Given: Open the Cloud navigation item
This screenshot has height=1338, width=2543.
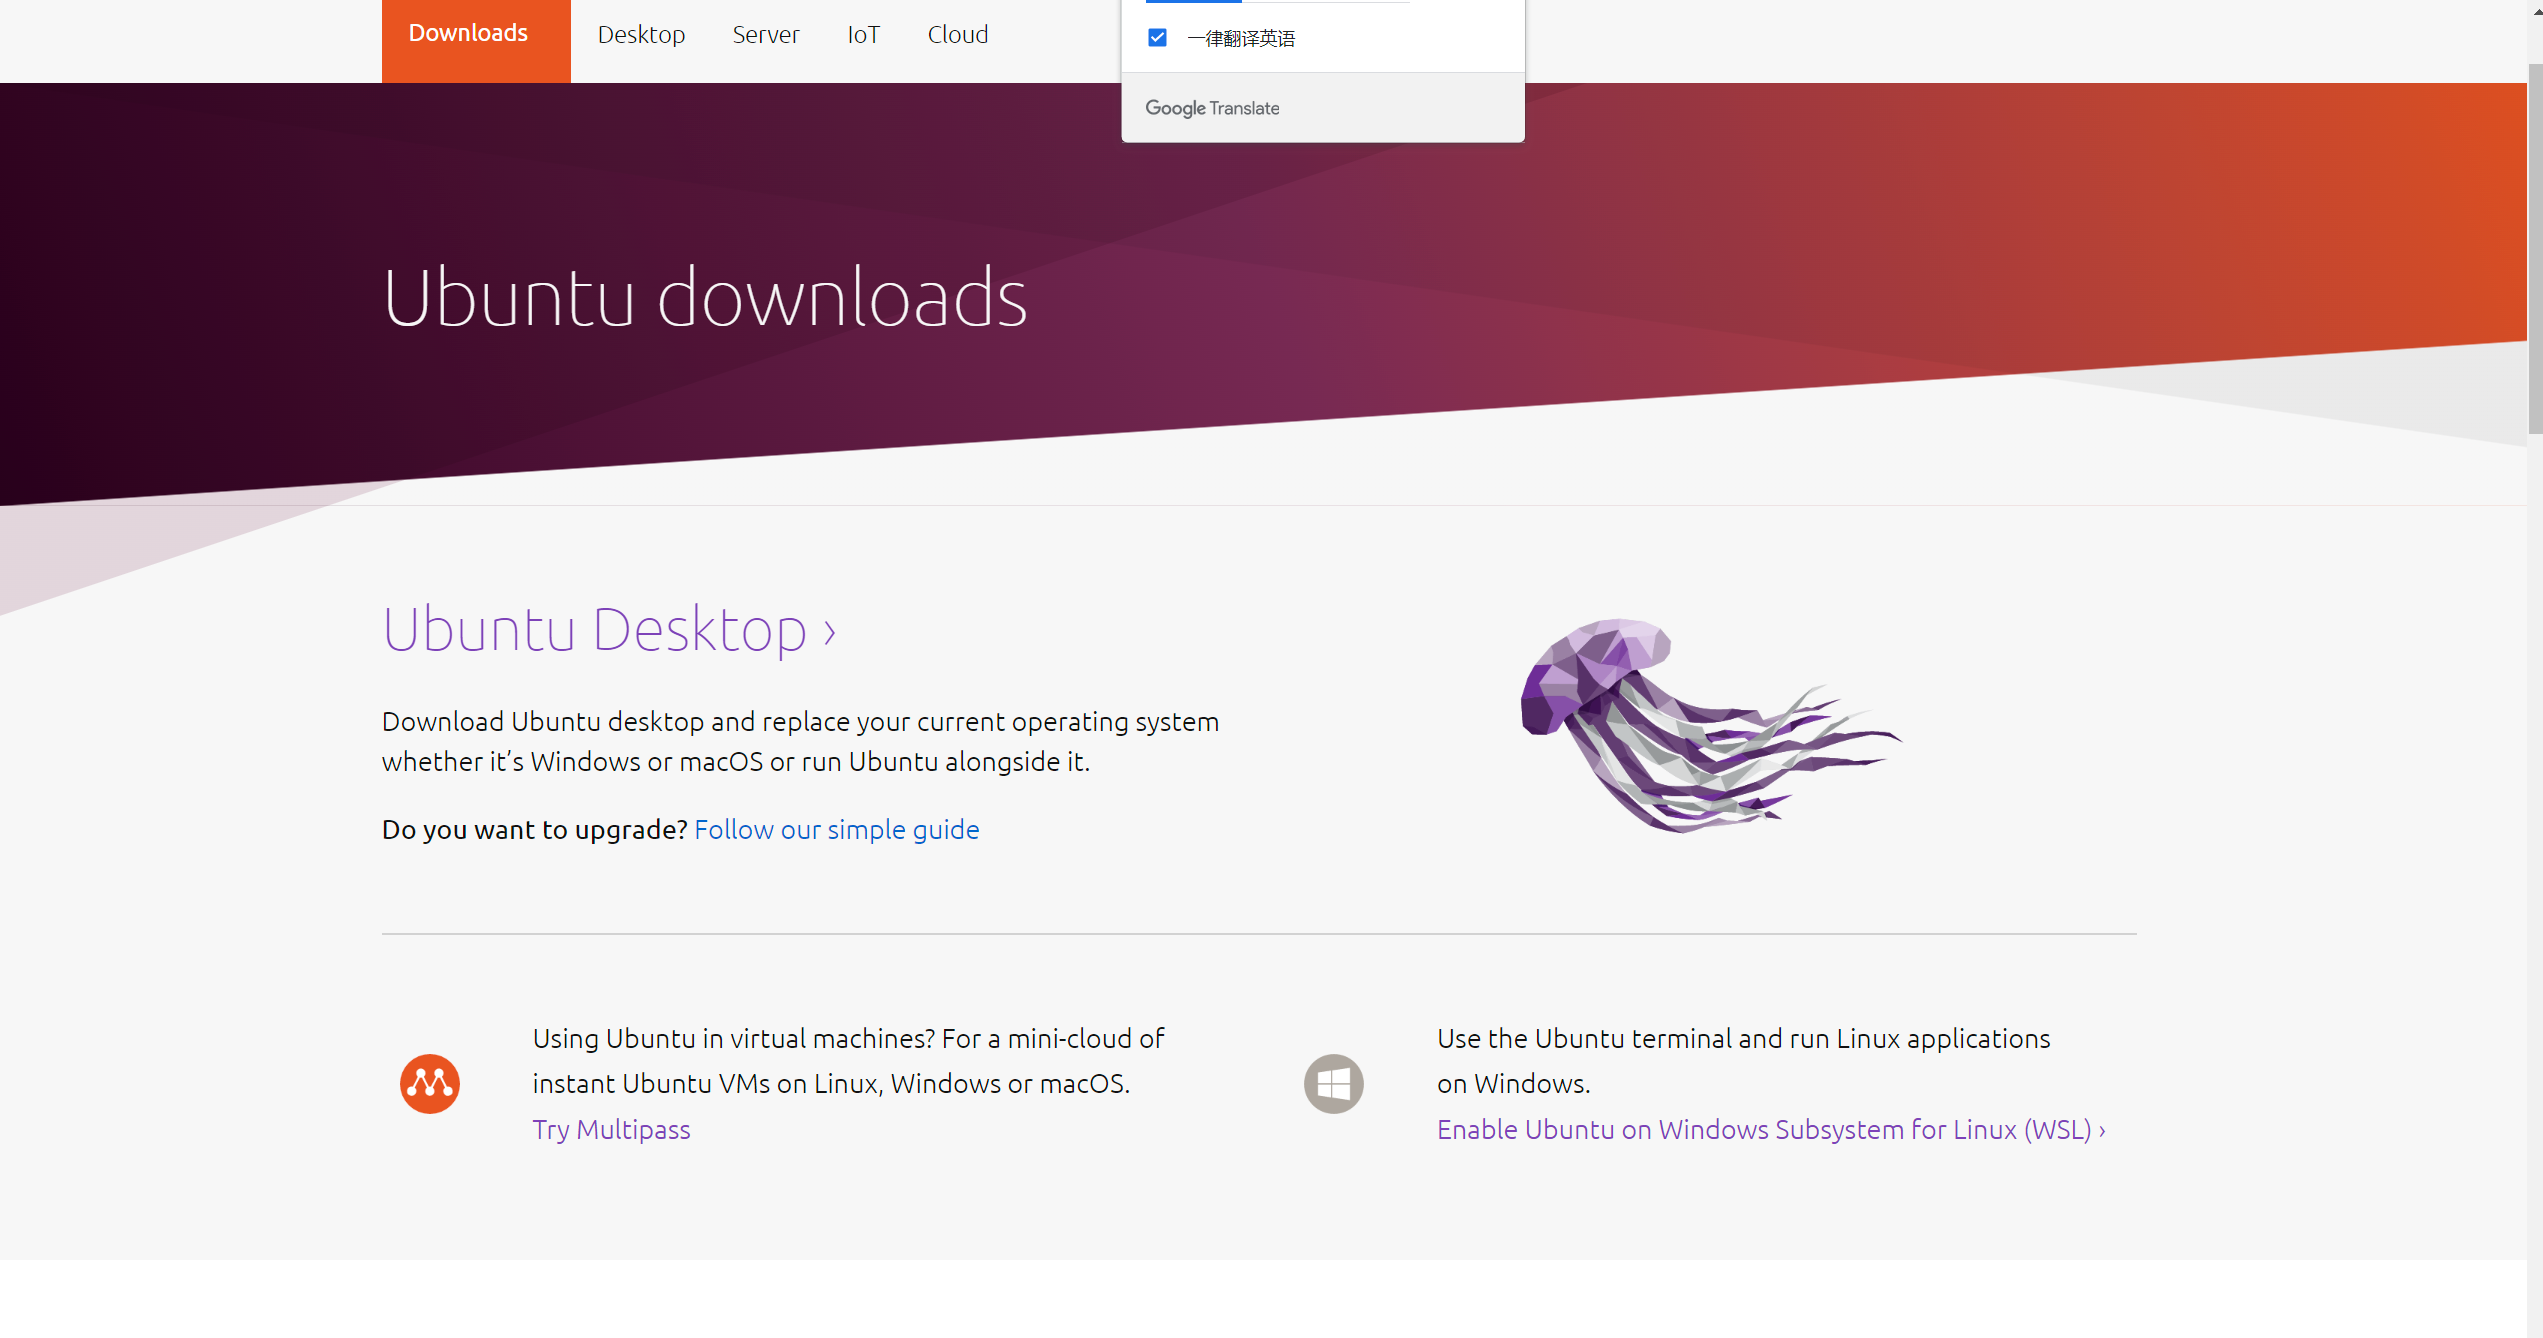Looking at the screenshot, I should tap(957, 35).
